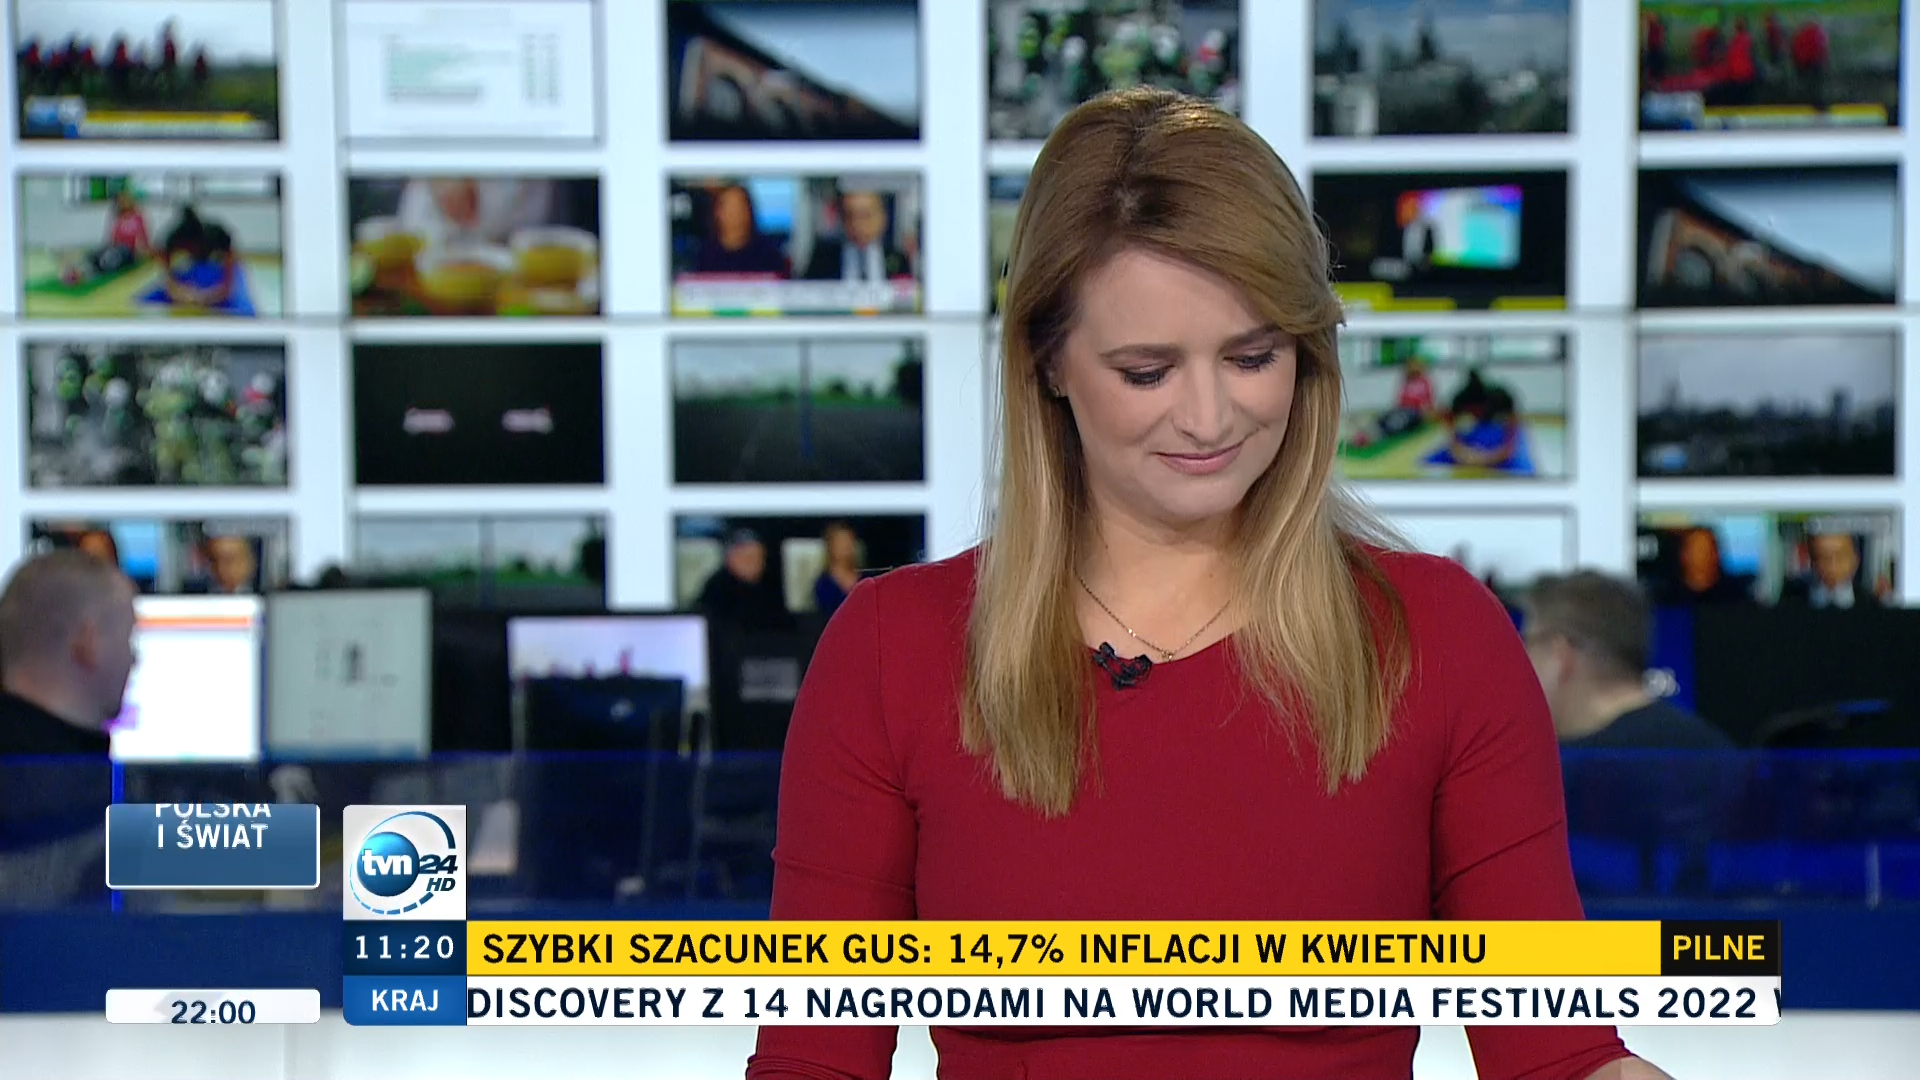Select the KRAJ ticker category label

tap(404, 1001)
